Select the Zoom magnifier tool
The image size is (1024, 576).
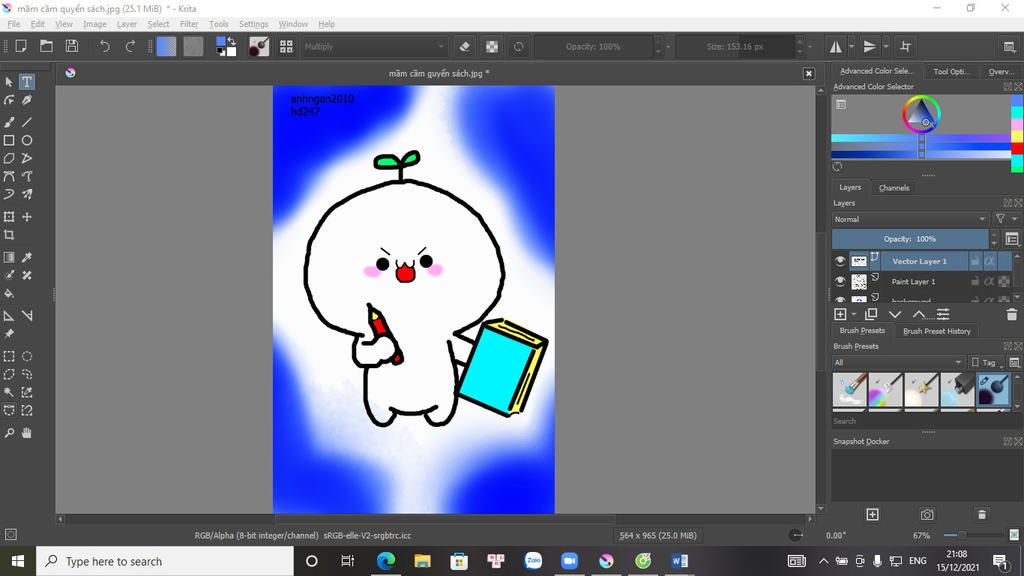[8, 433]
